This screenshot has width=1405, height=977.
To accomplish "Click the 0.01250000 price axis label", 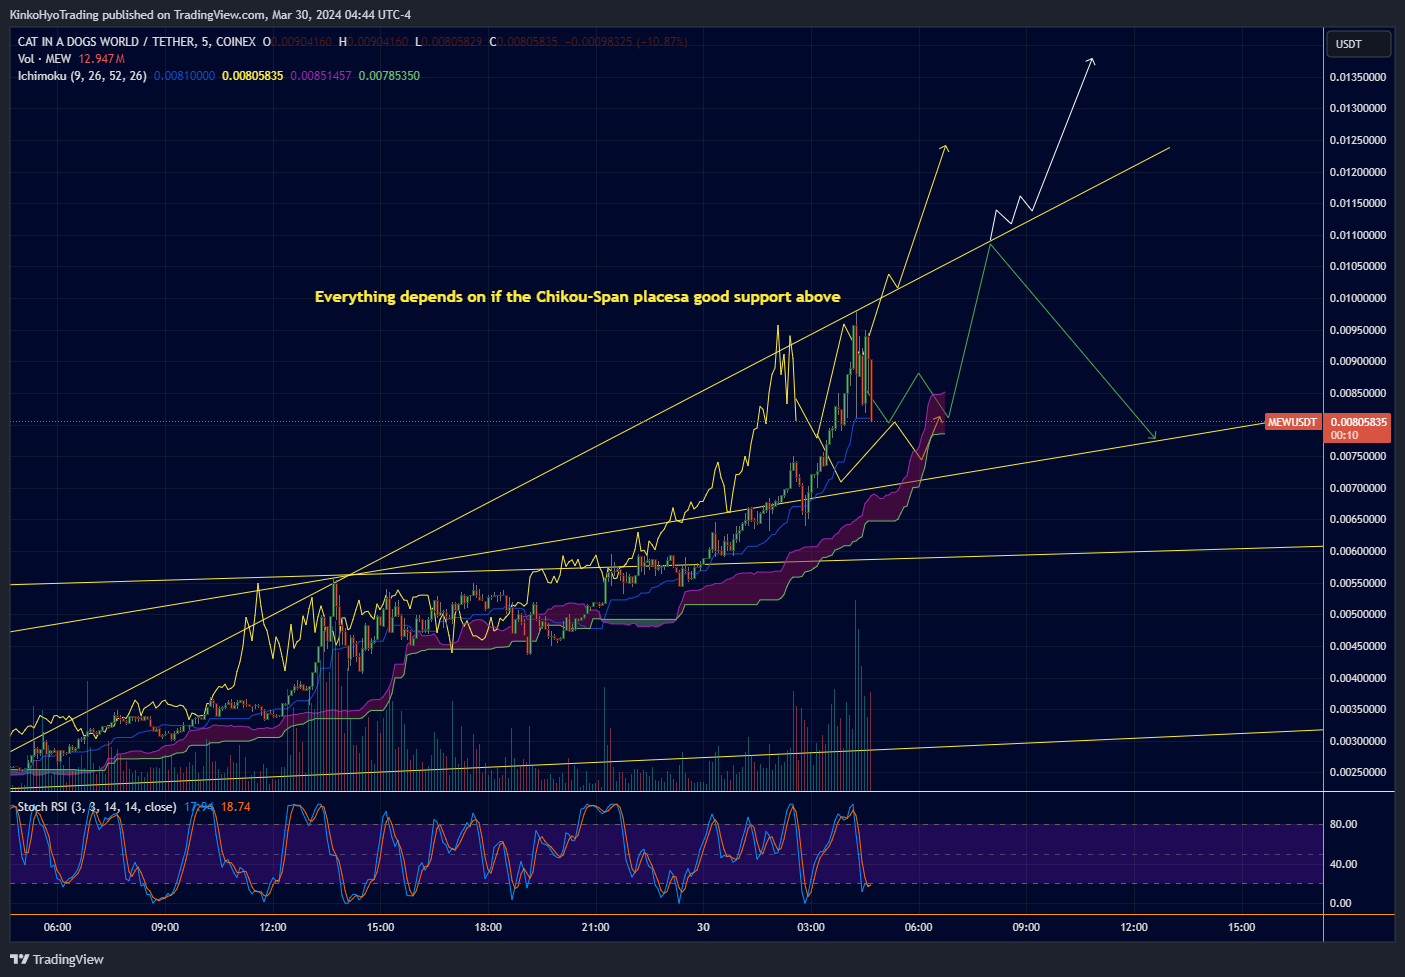I will pos(1358,140).
